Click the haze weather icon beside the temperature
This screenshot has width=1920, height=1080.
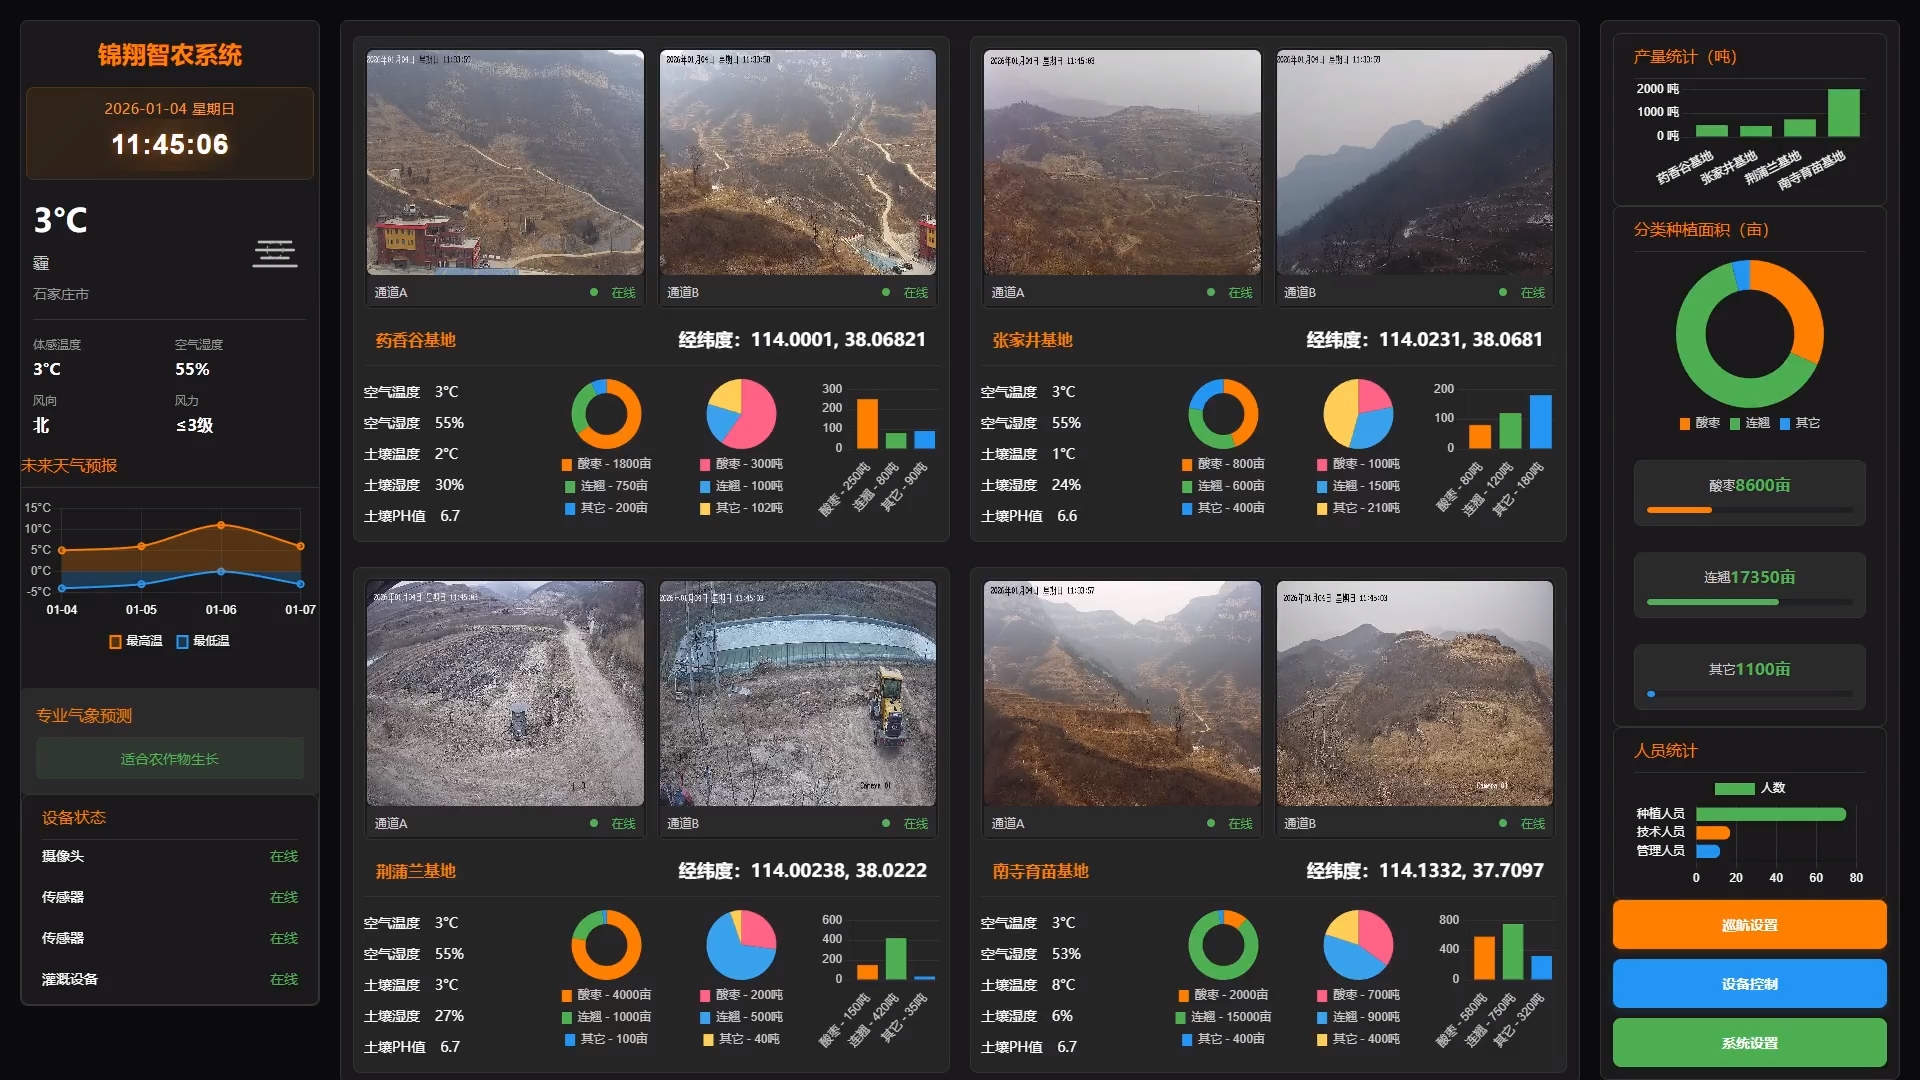point(274,254)
